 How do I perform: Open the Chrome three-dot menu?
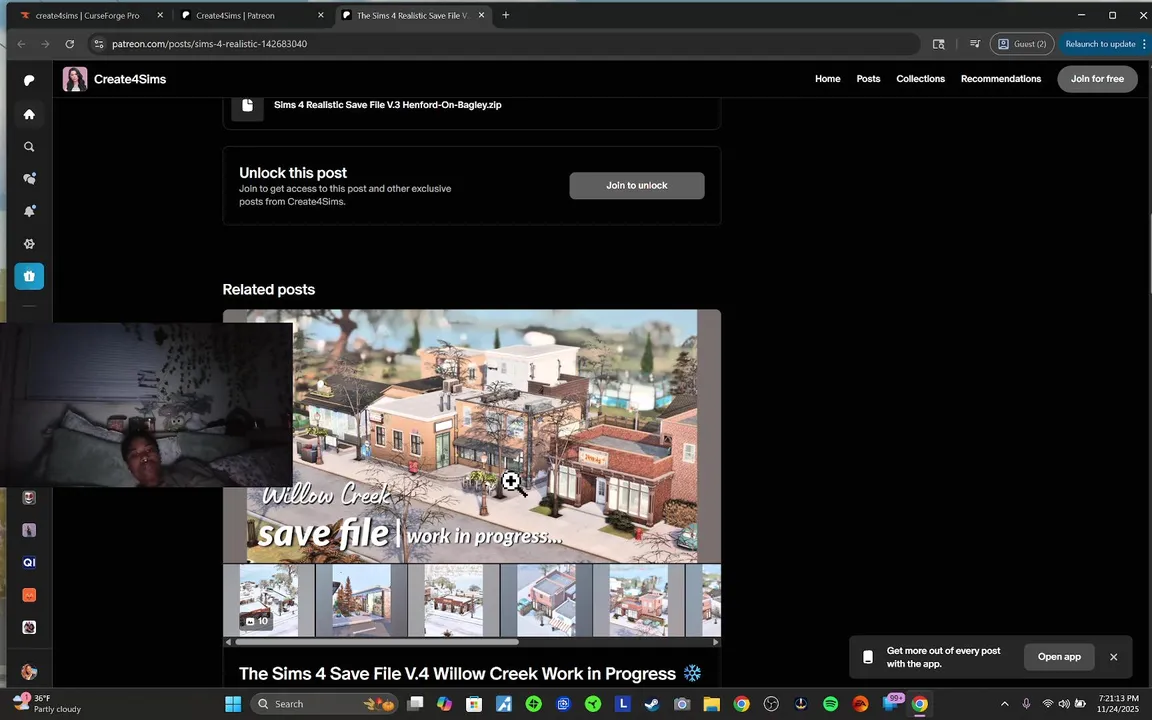tap(1144, 44)
